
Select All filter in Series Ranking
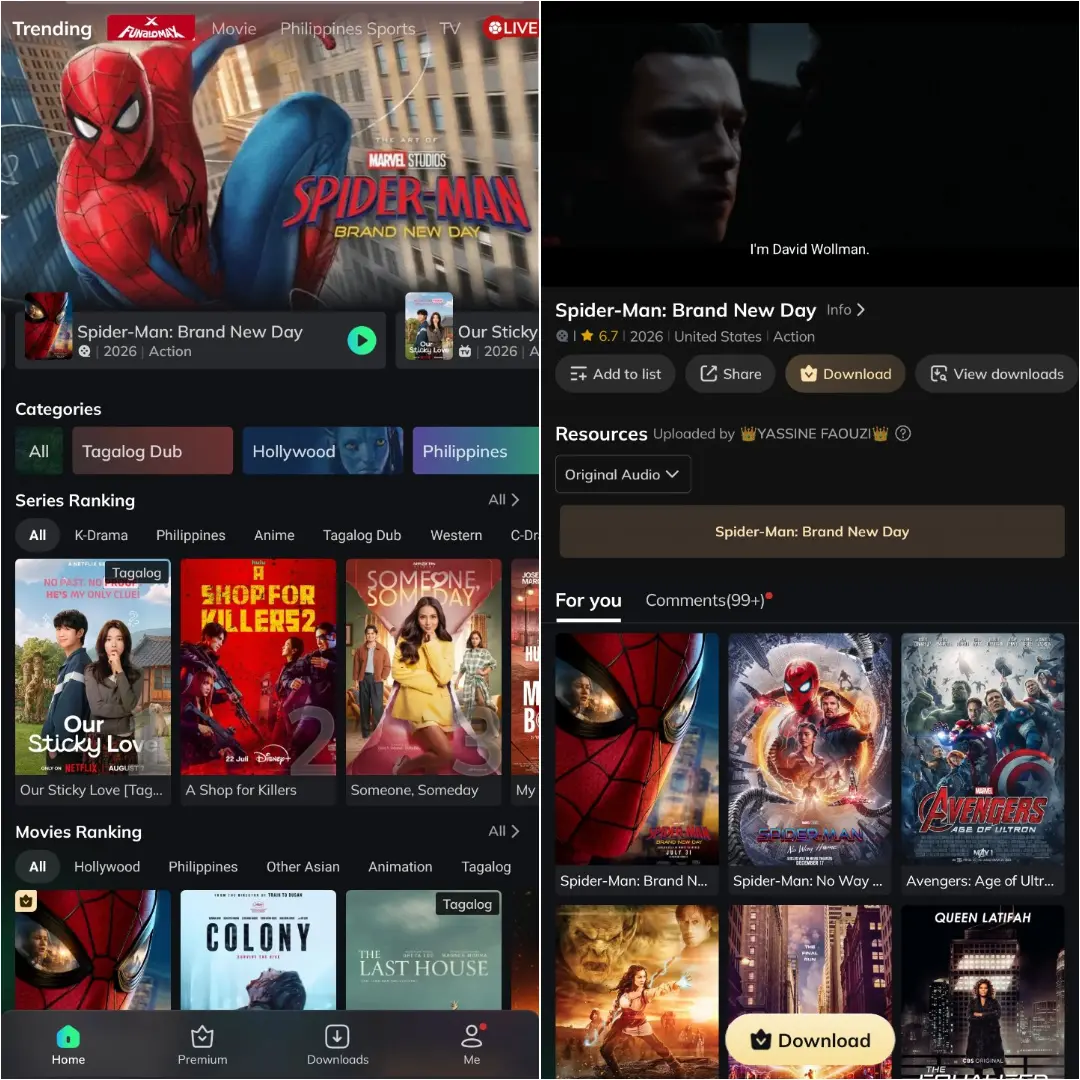(37, 535)
